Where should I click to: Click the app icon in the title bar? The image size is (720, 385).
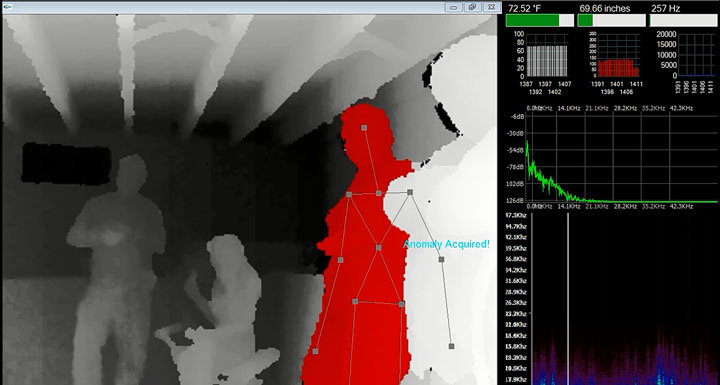[x=6, y=6]
